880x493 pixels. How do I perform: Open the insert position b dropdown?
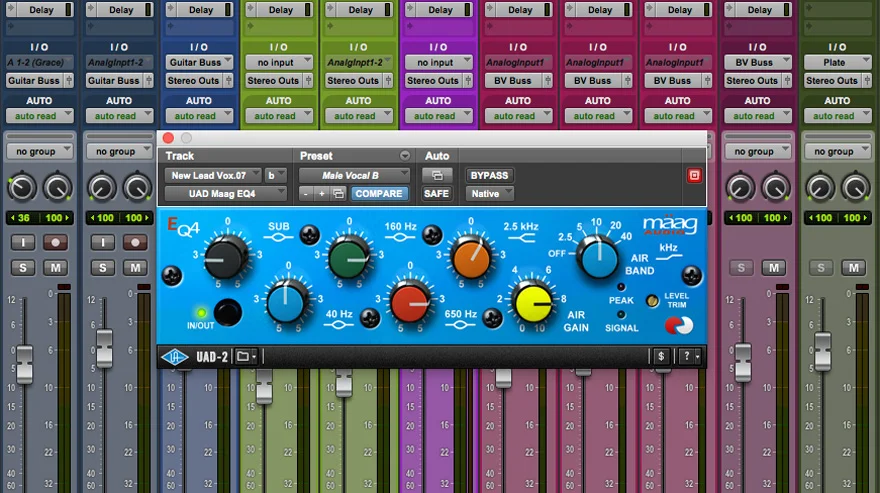(x=276, y=176)
